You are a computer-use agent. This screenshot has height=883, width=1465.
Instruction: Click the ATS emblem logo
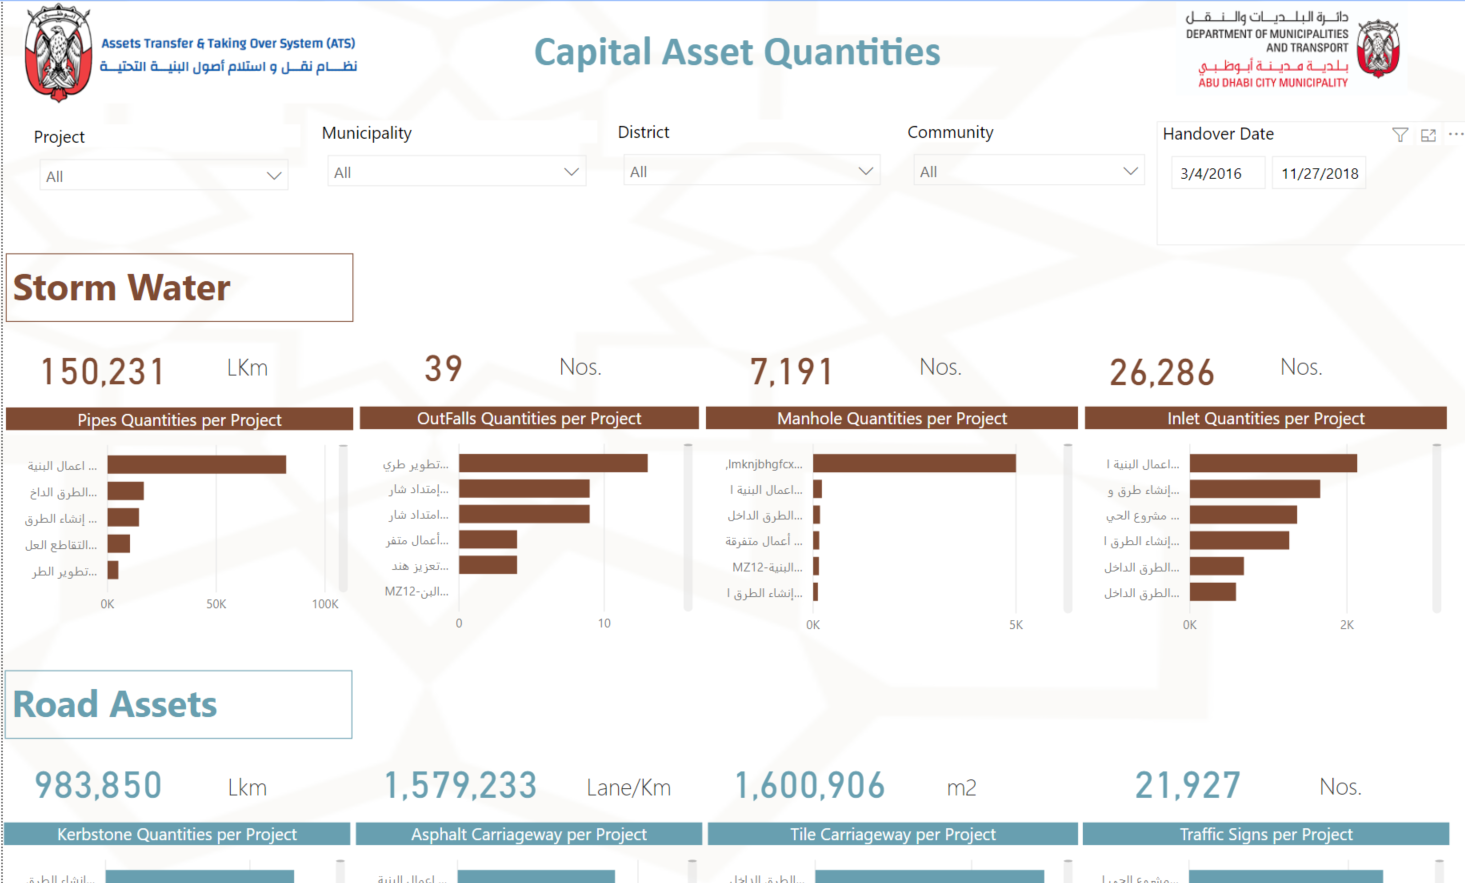58,53
